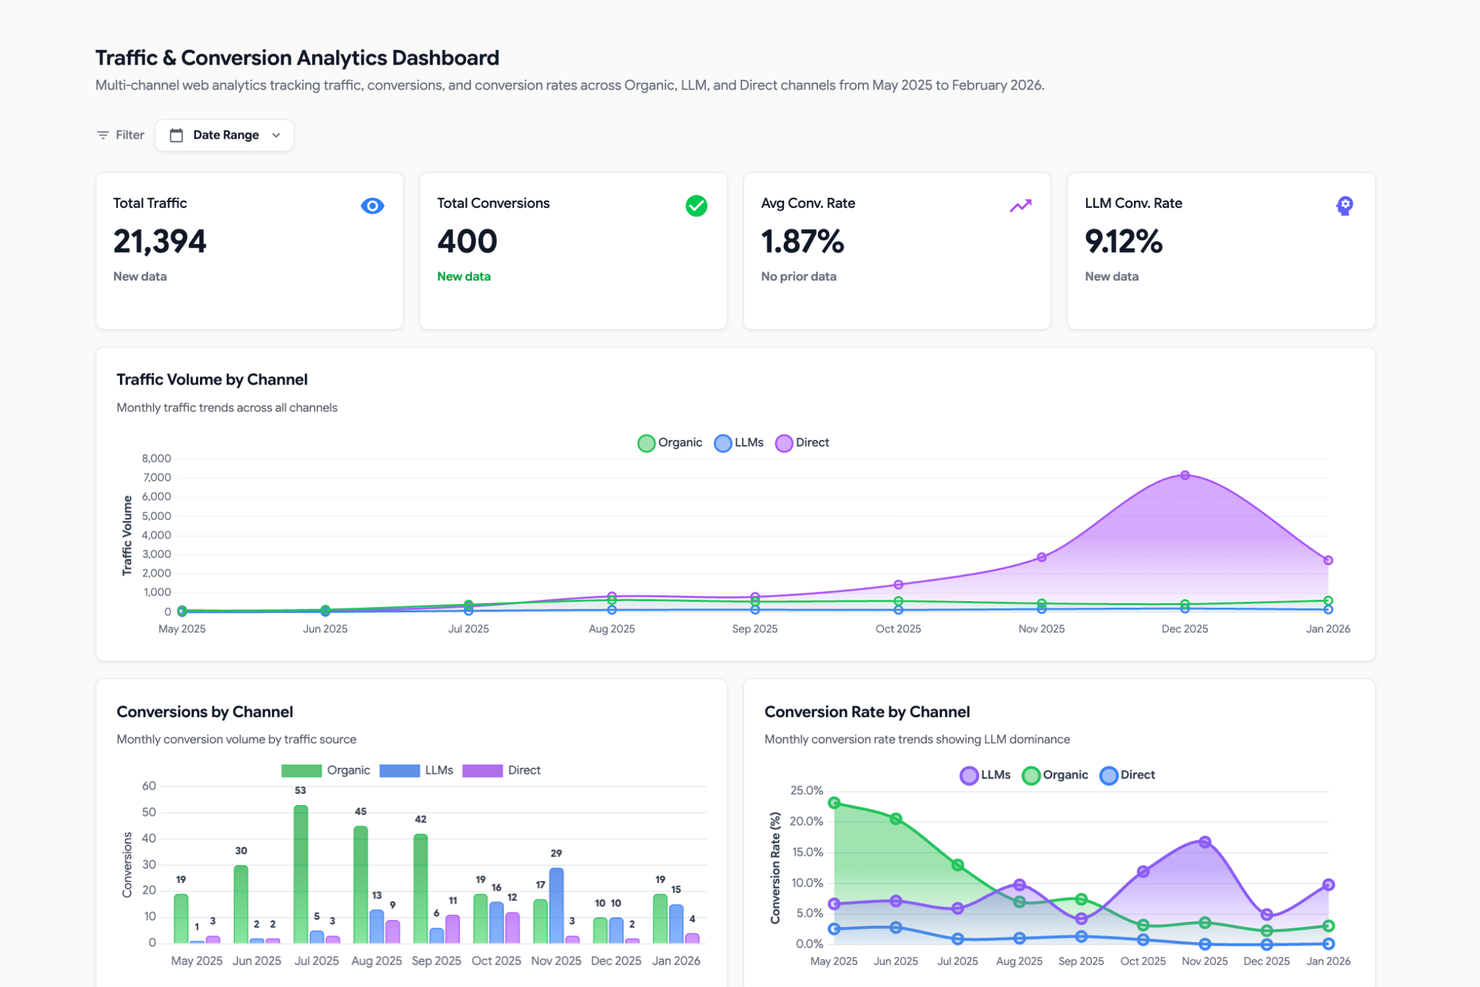
Task: Collapse the Filter panel
Action: (119, 134)
